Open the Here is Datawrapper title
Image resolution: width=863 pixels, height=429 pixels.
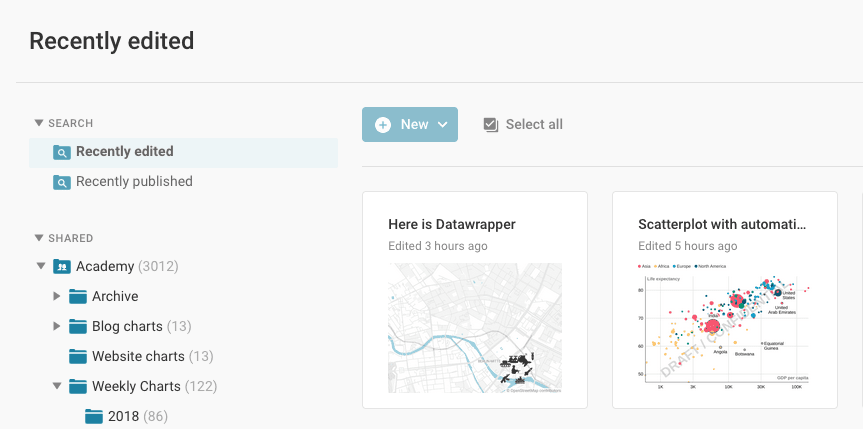tap(452, 224)
